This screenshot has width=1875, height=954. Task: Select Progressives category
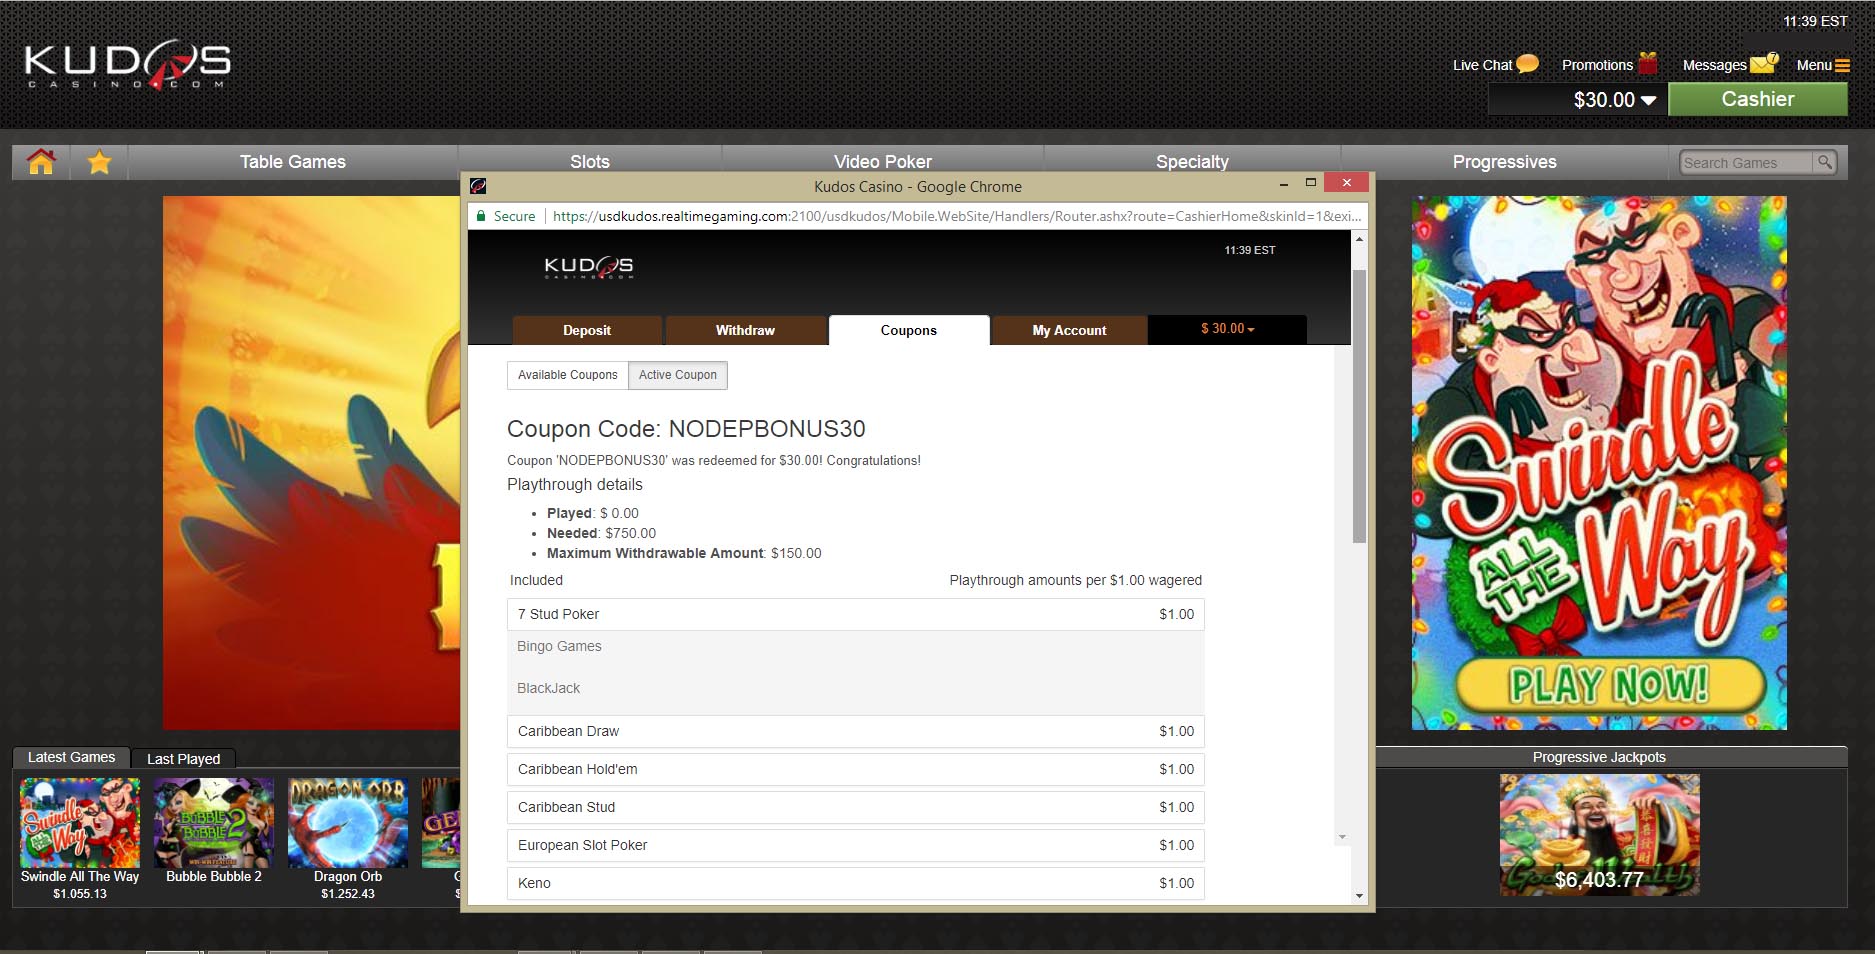point(1504,162)
